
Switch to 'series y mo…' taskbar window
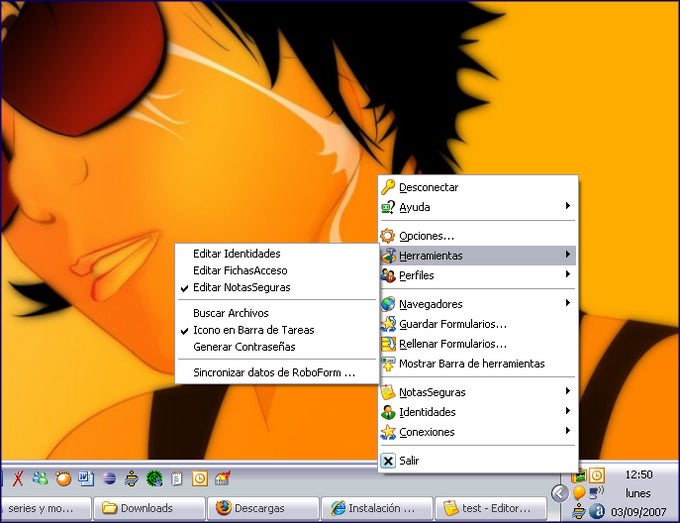click(x=46, y=508)
